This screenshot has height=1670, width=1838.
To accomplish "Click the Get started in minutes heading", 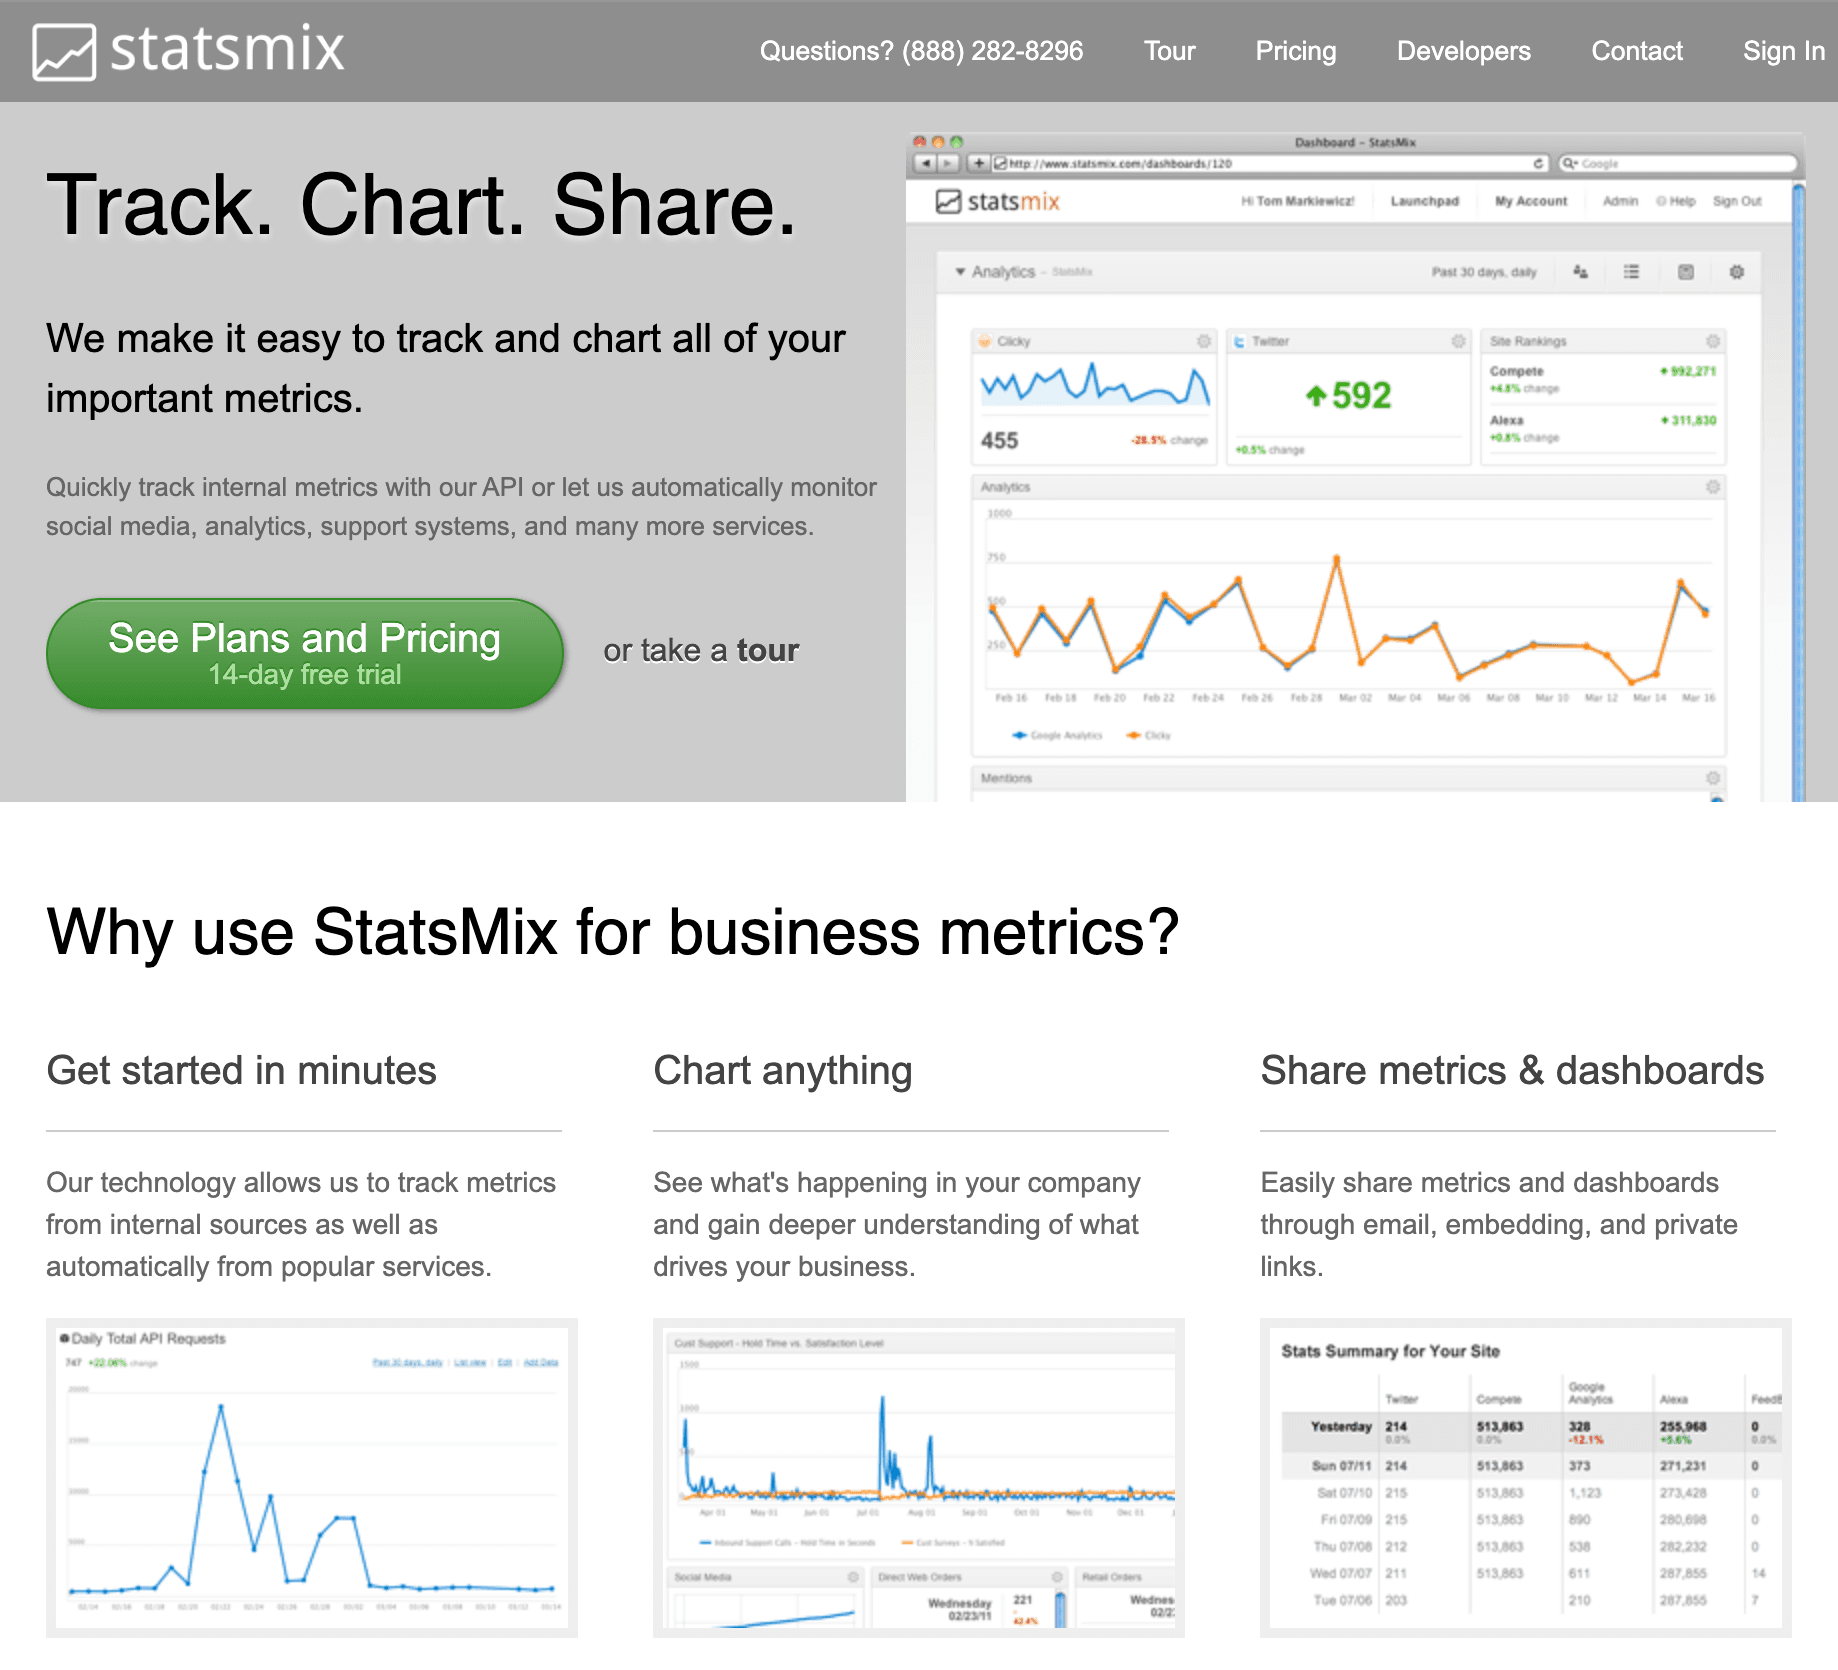I will coord(241,1070).
